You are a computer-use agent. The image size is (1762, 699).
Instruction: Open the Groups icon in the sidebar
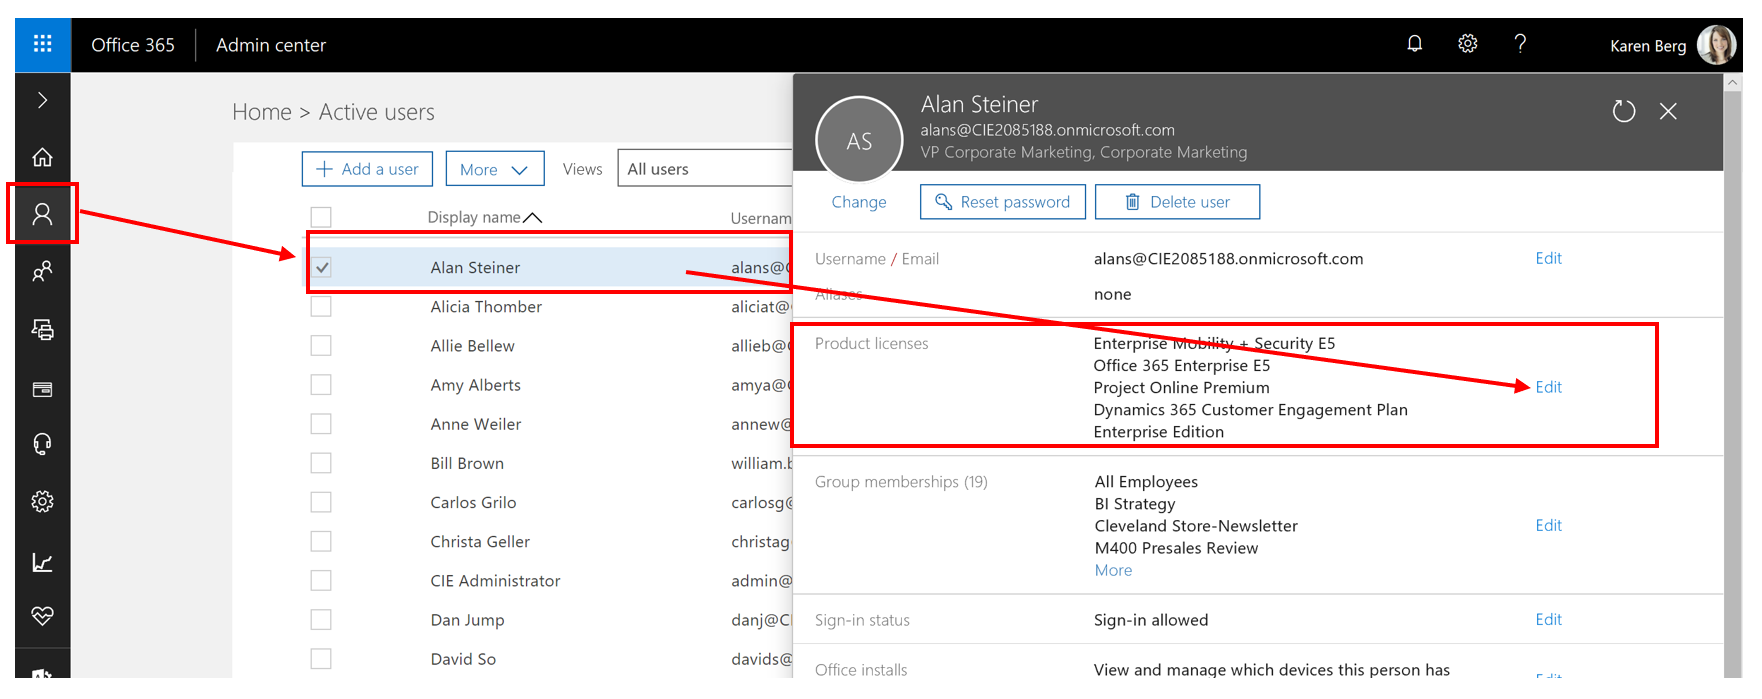(42, 272)
